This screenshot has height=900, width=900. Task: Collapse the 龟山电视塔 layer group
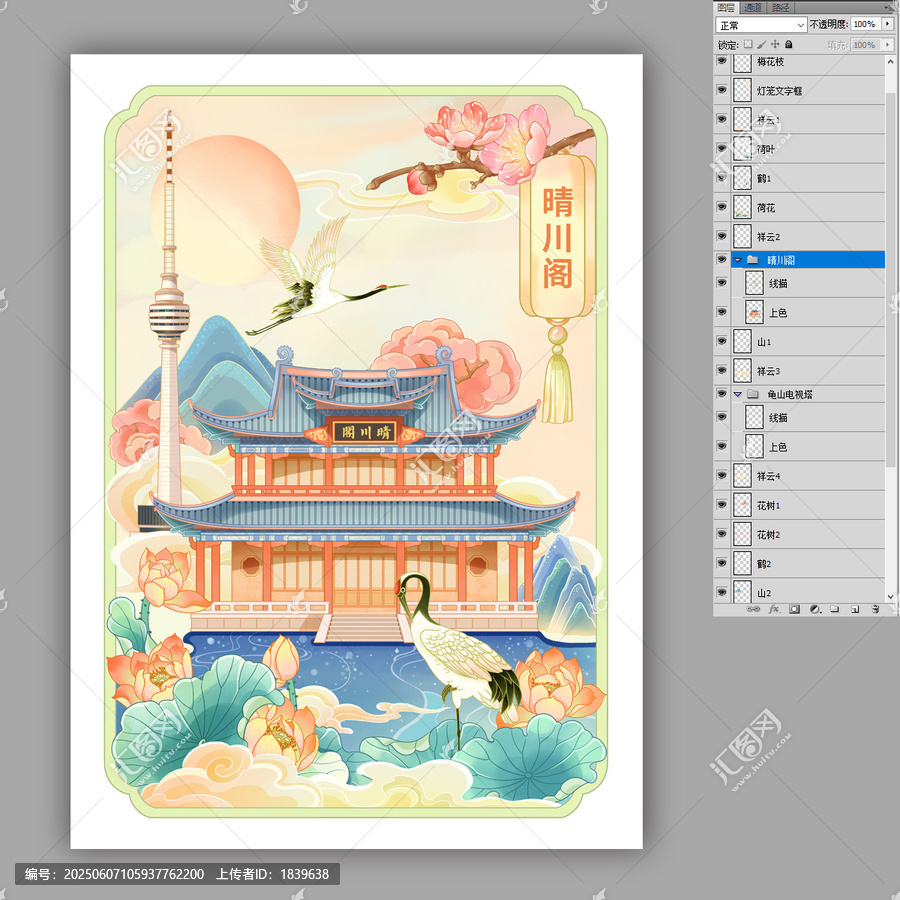[738, 394]
